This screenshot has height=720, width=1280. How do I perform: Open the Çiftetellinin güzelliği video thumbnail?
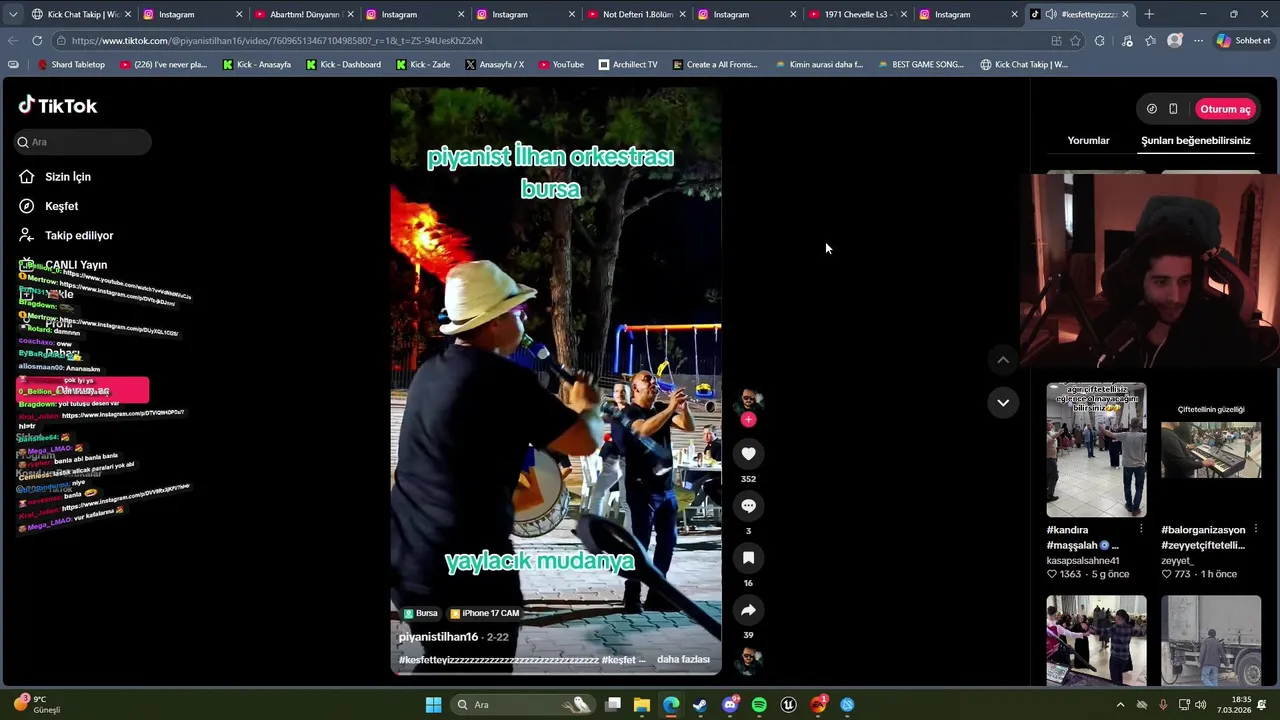point(1211,449)
